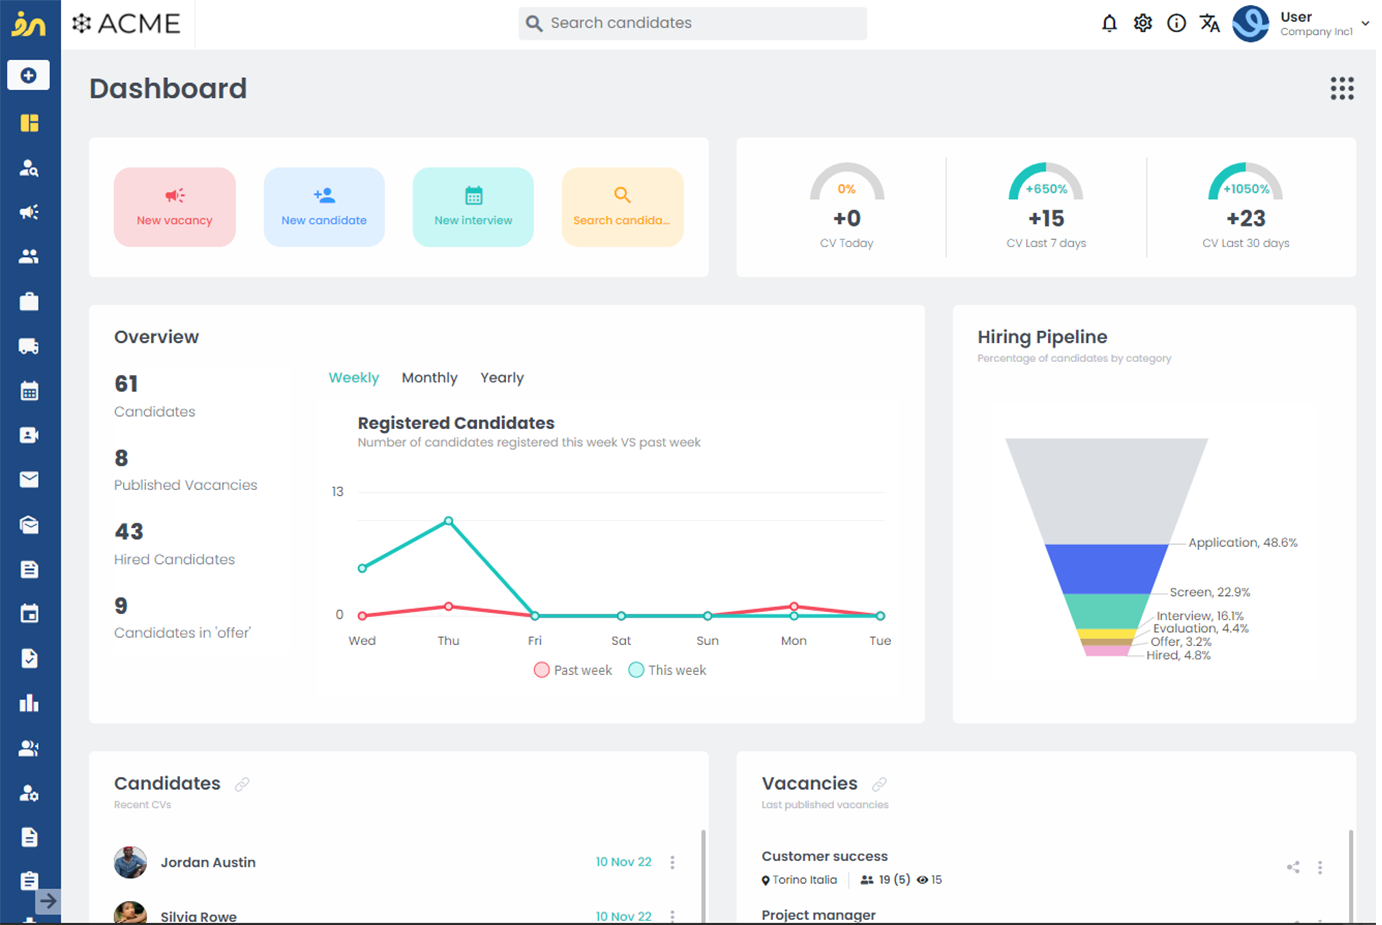
Task: Click the New interview button
Action: point(473,207)
